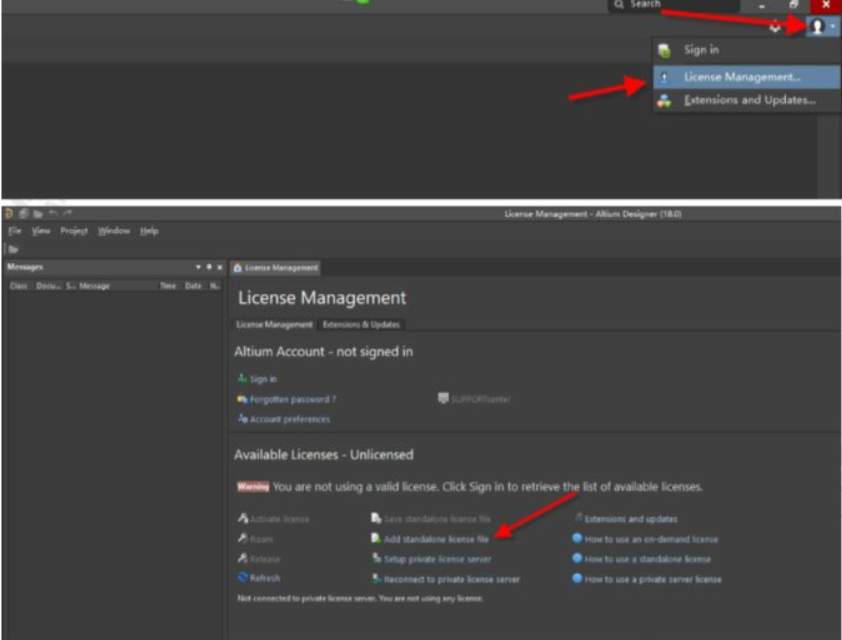Open the Project menu

pos(74,231)
